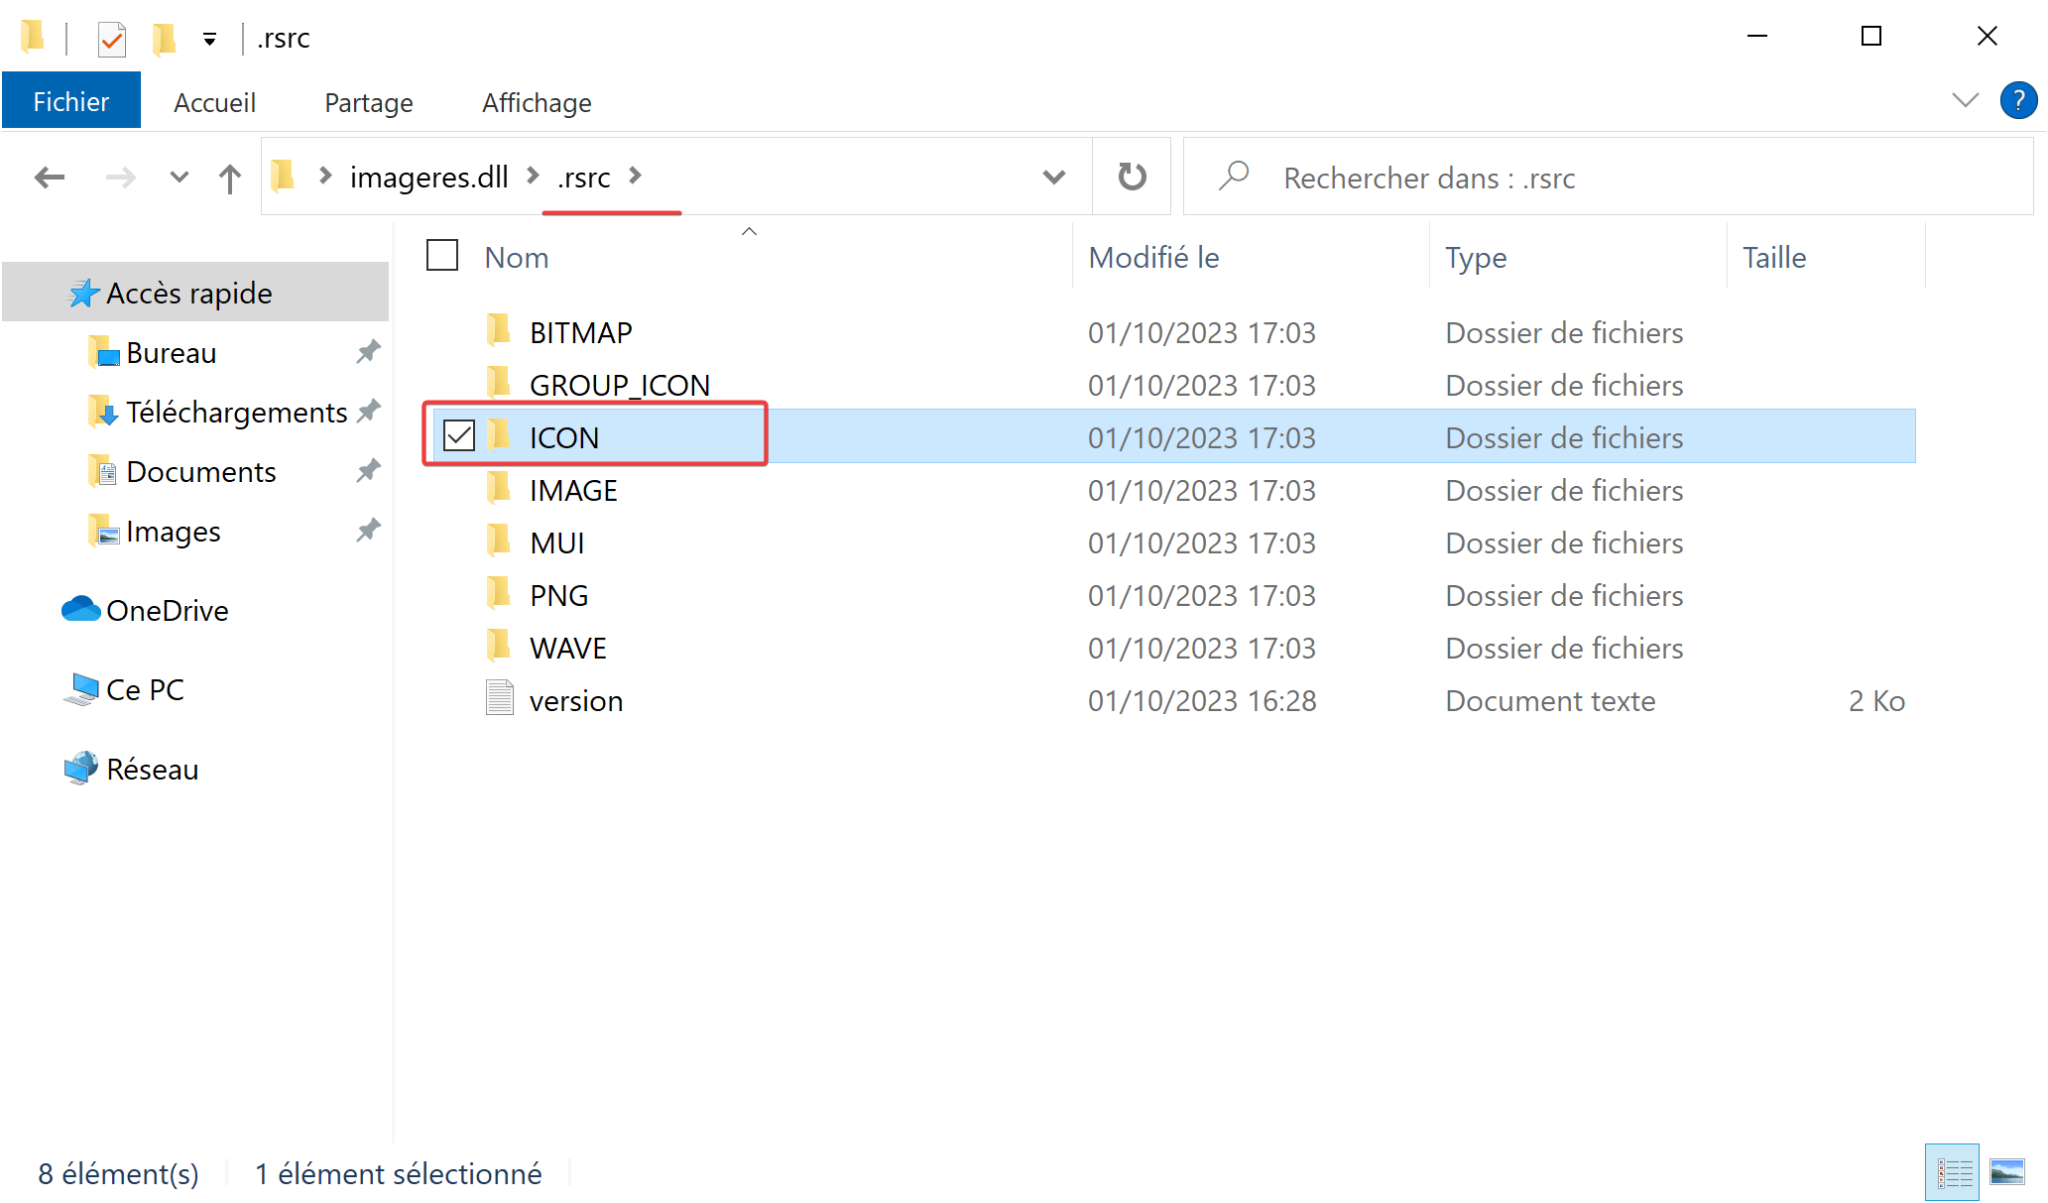Click imageres.dll in the breadcrumb path
The height and width of the screenshot is (1203, 2048).
[428, 176]
